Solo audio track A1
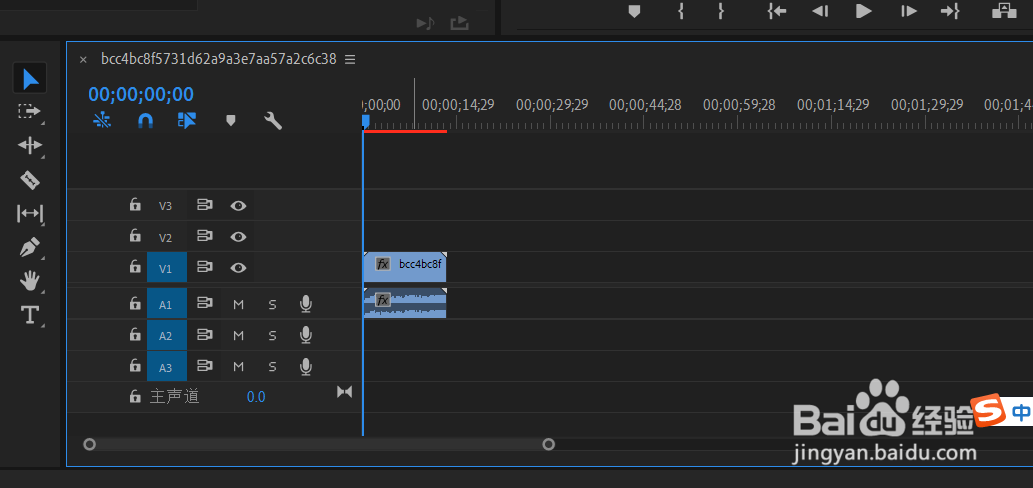This screenshot has height=488, width=1033. pos(272,304)
